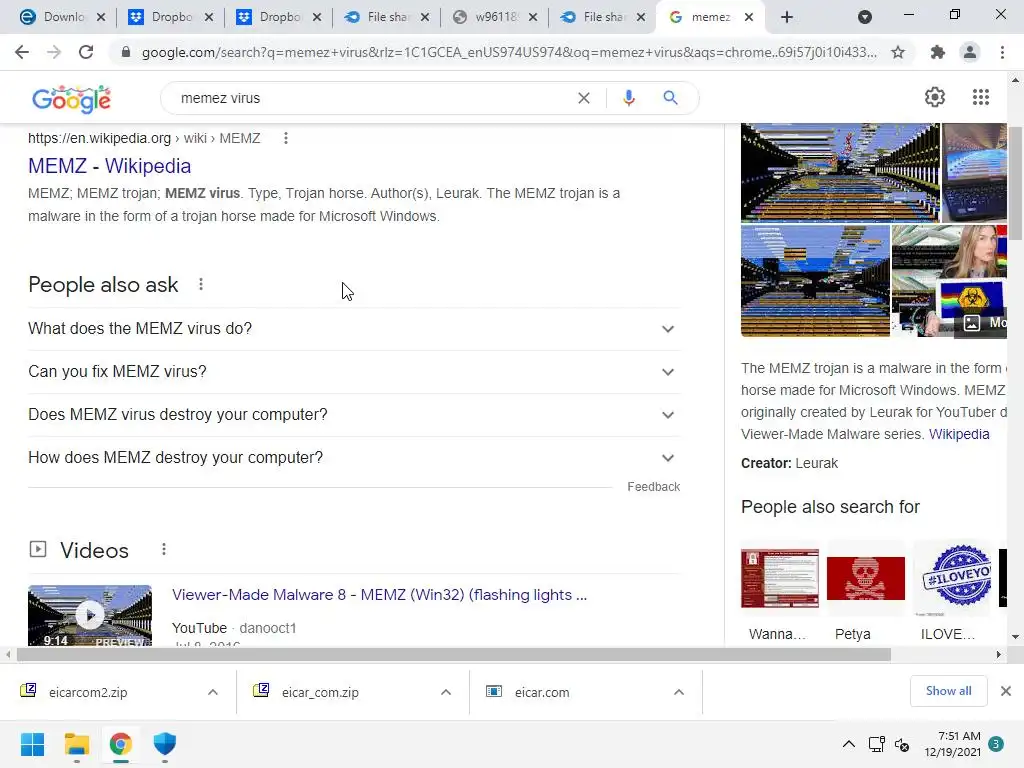Click Show all downloads button
Image resolution: width=1024 pixels, height=768 pixels.
948,691
